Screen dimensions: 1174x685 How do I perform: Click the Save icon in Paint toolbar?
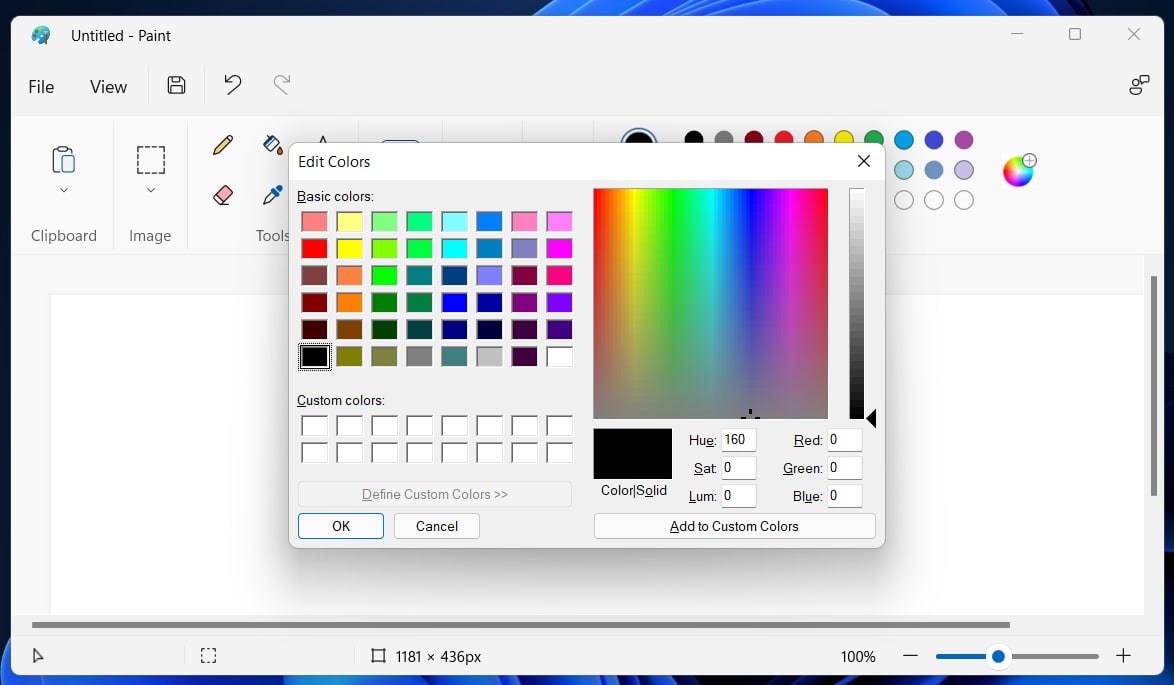(x=176, y=85)
